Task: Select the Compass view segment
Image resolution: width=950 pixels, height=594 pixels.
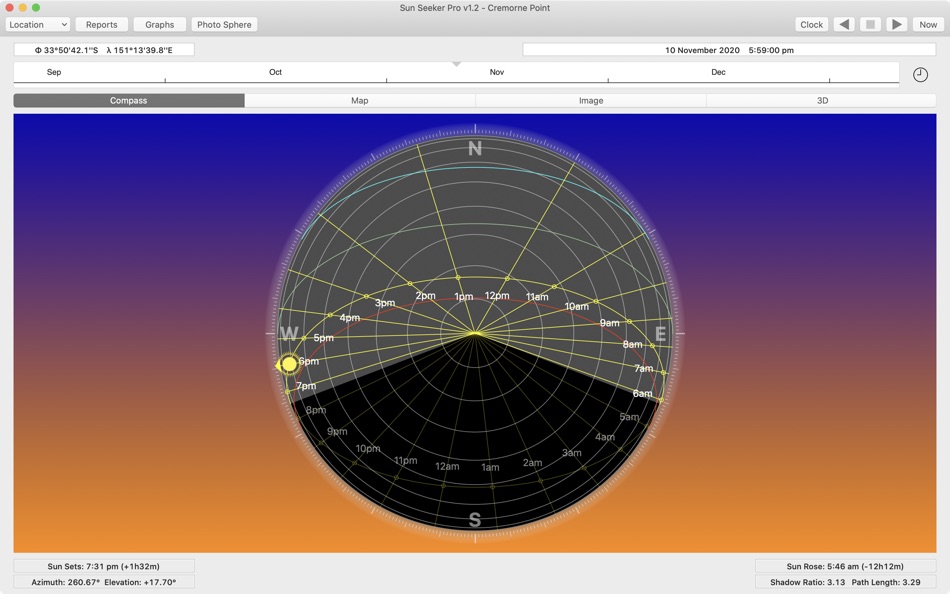Action: point(130,100)
